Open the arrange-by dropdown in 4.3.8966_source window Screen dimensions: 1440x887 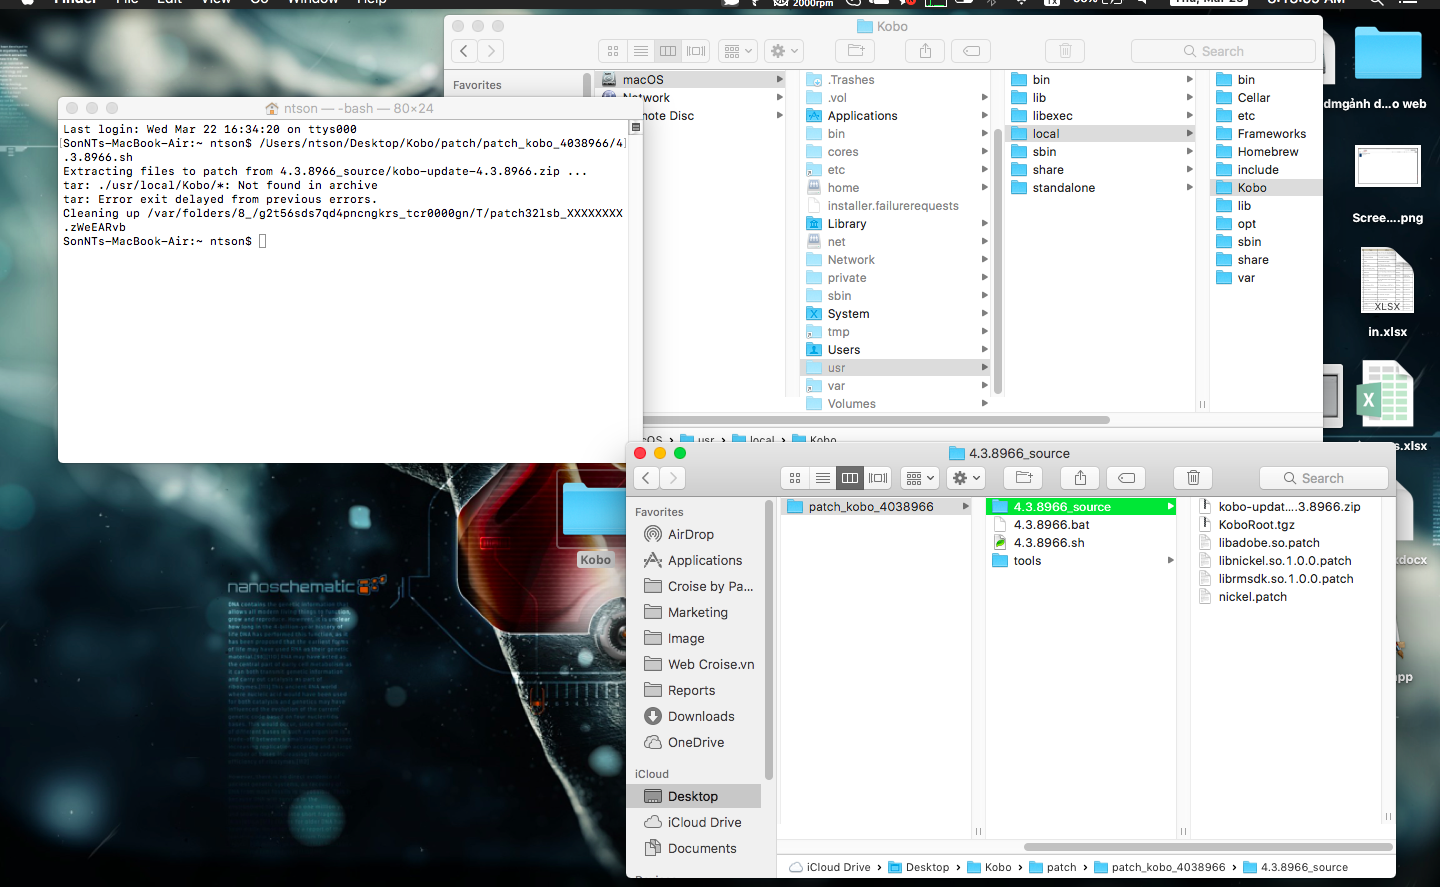pyautogui.click(x=920, y=478)
